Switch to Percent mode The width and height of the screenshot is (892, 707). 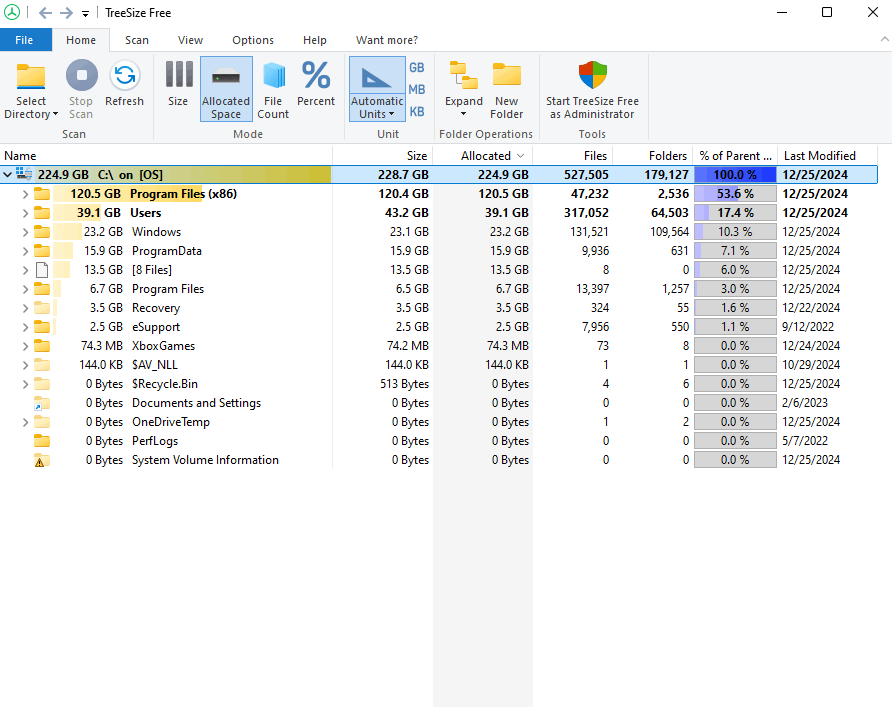316,84
